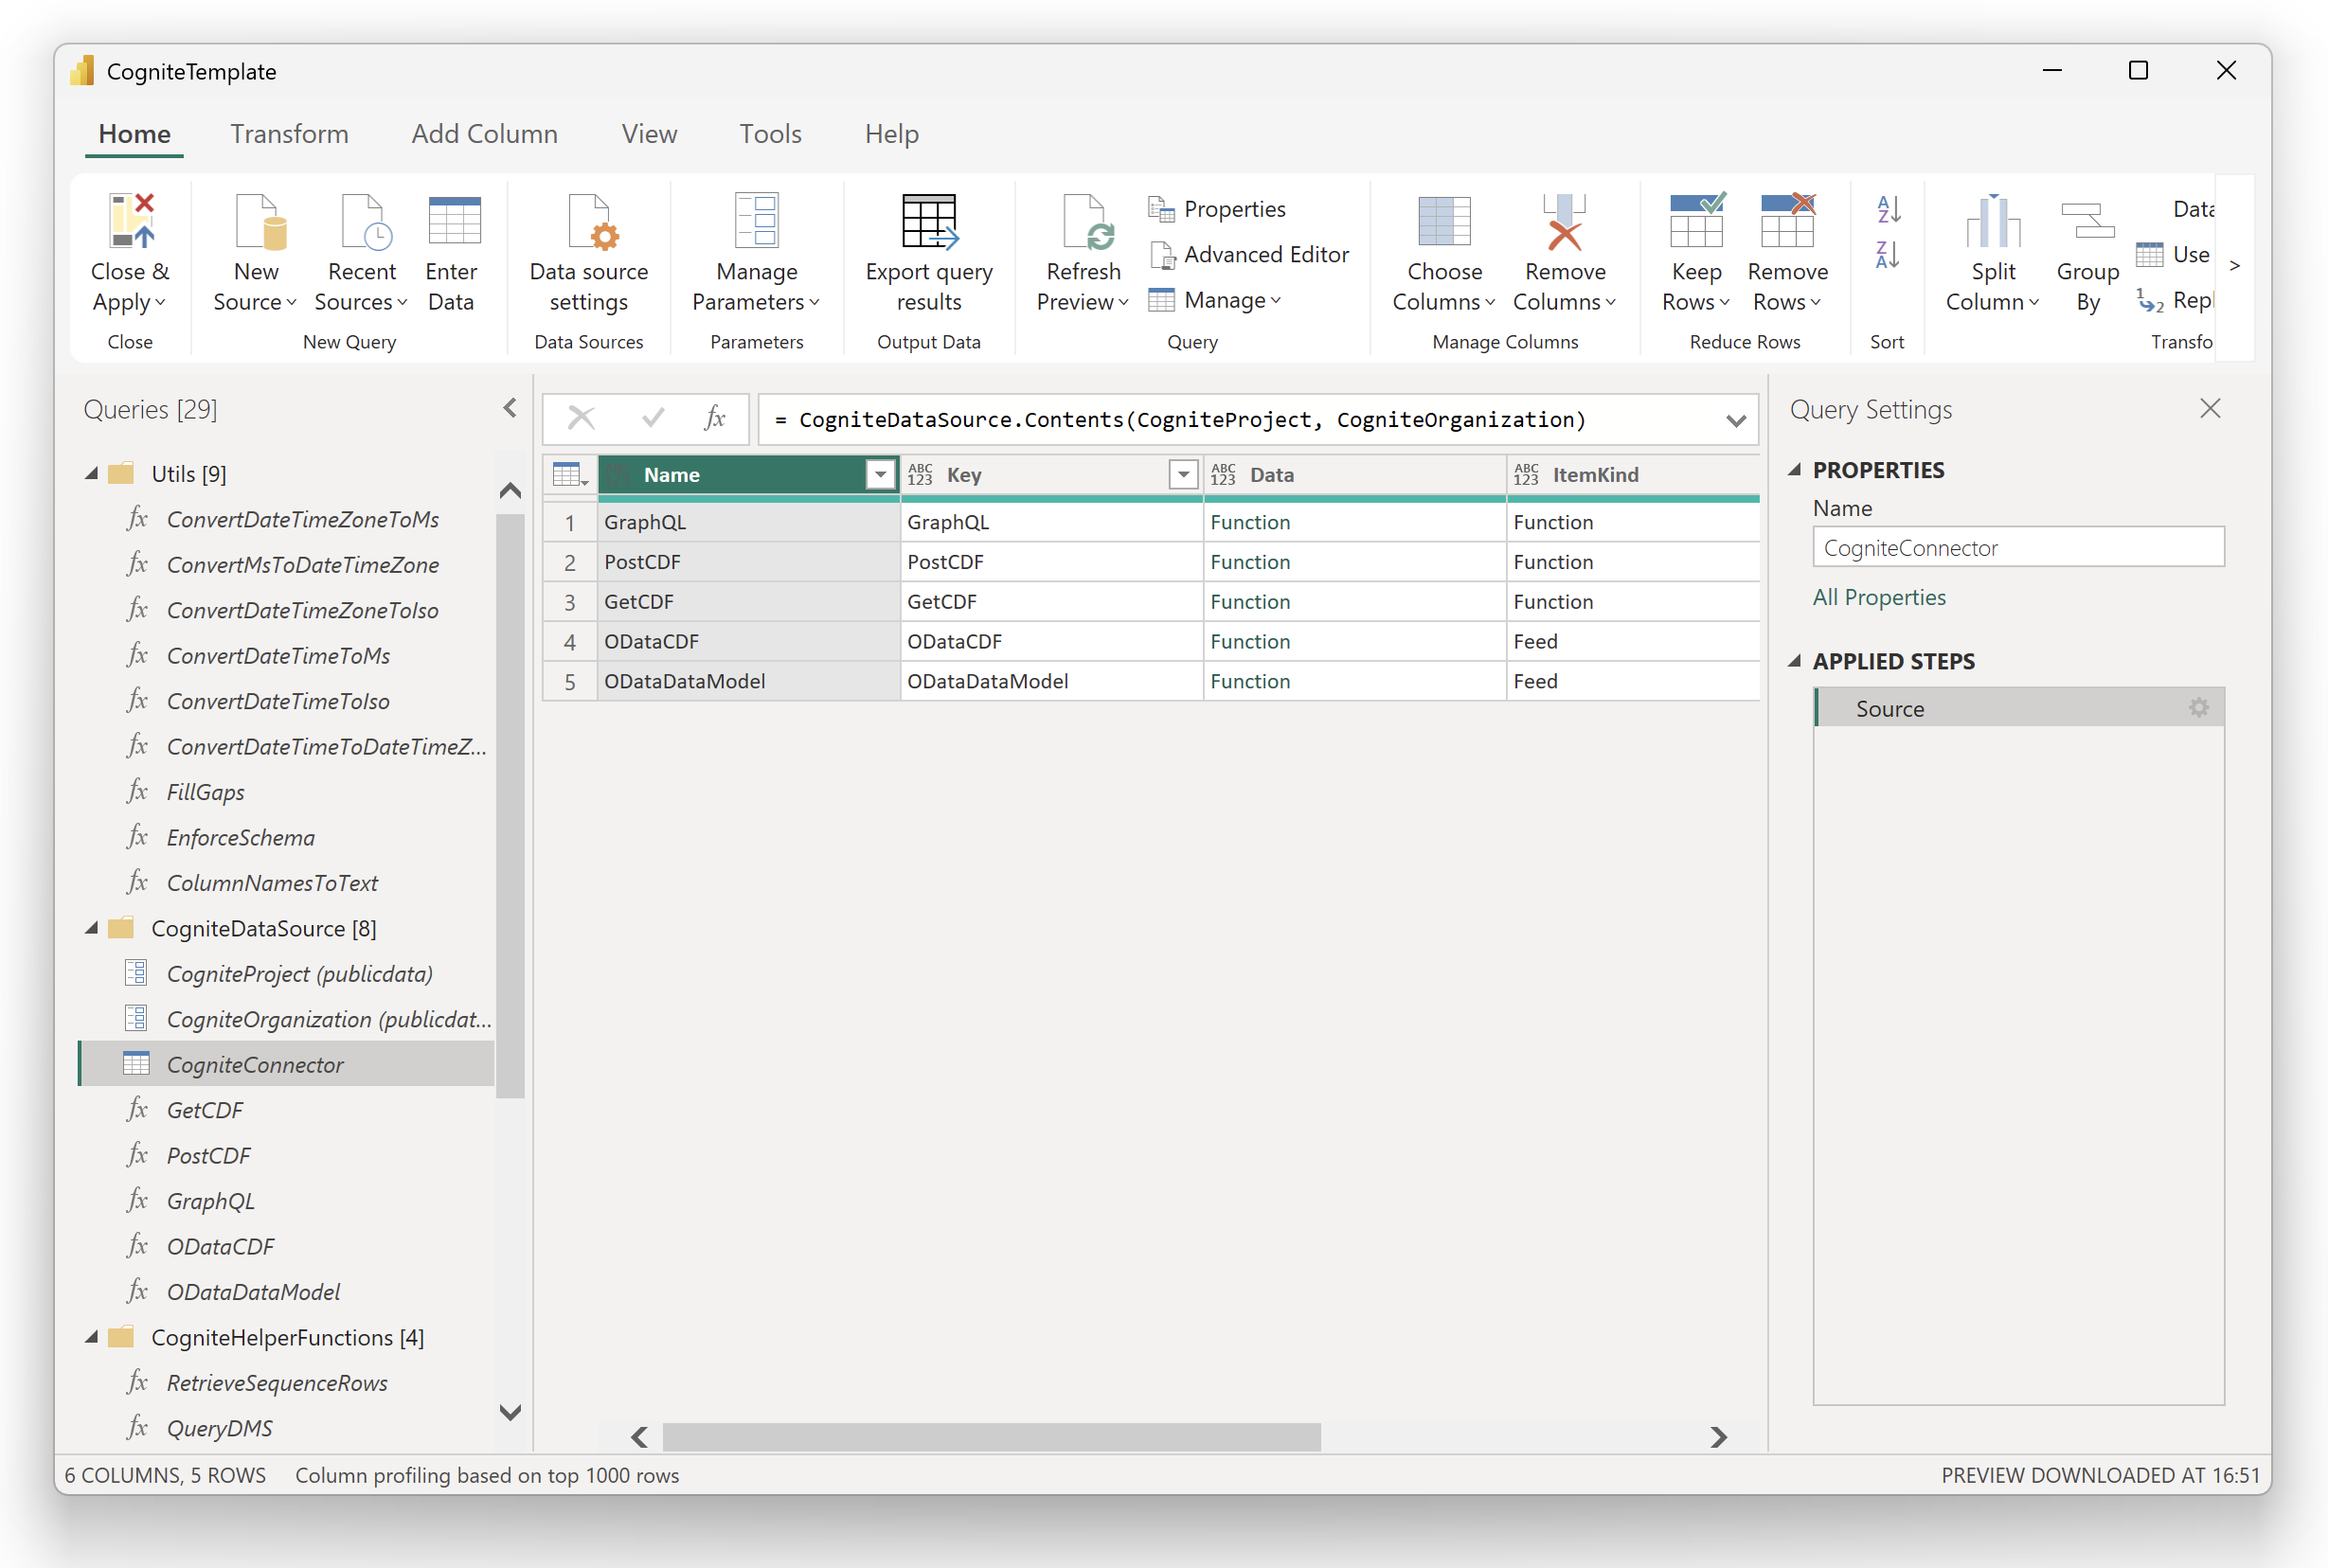Image resolution: width=2328 pixels, height=1568 pixels.
Task: Open the Add Column tab
Action: (484, 134)
